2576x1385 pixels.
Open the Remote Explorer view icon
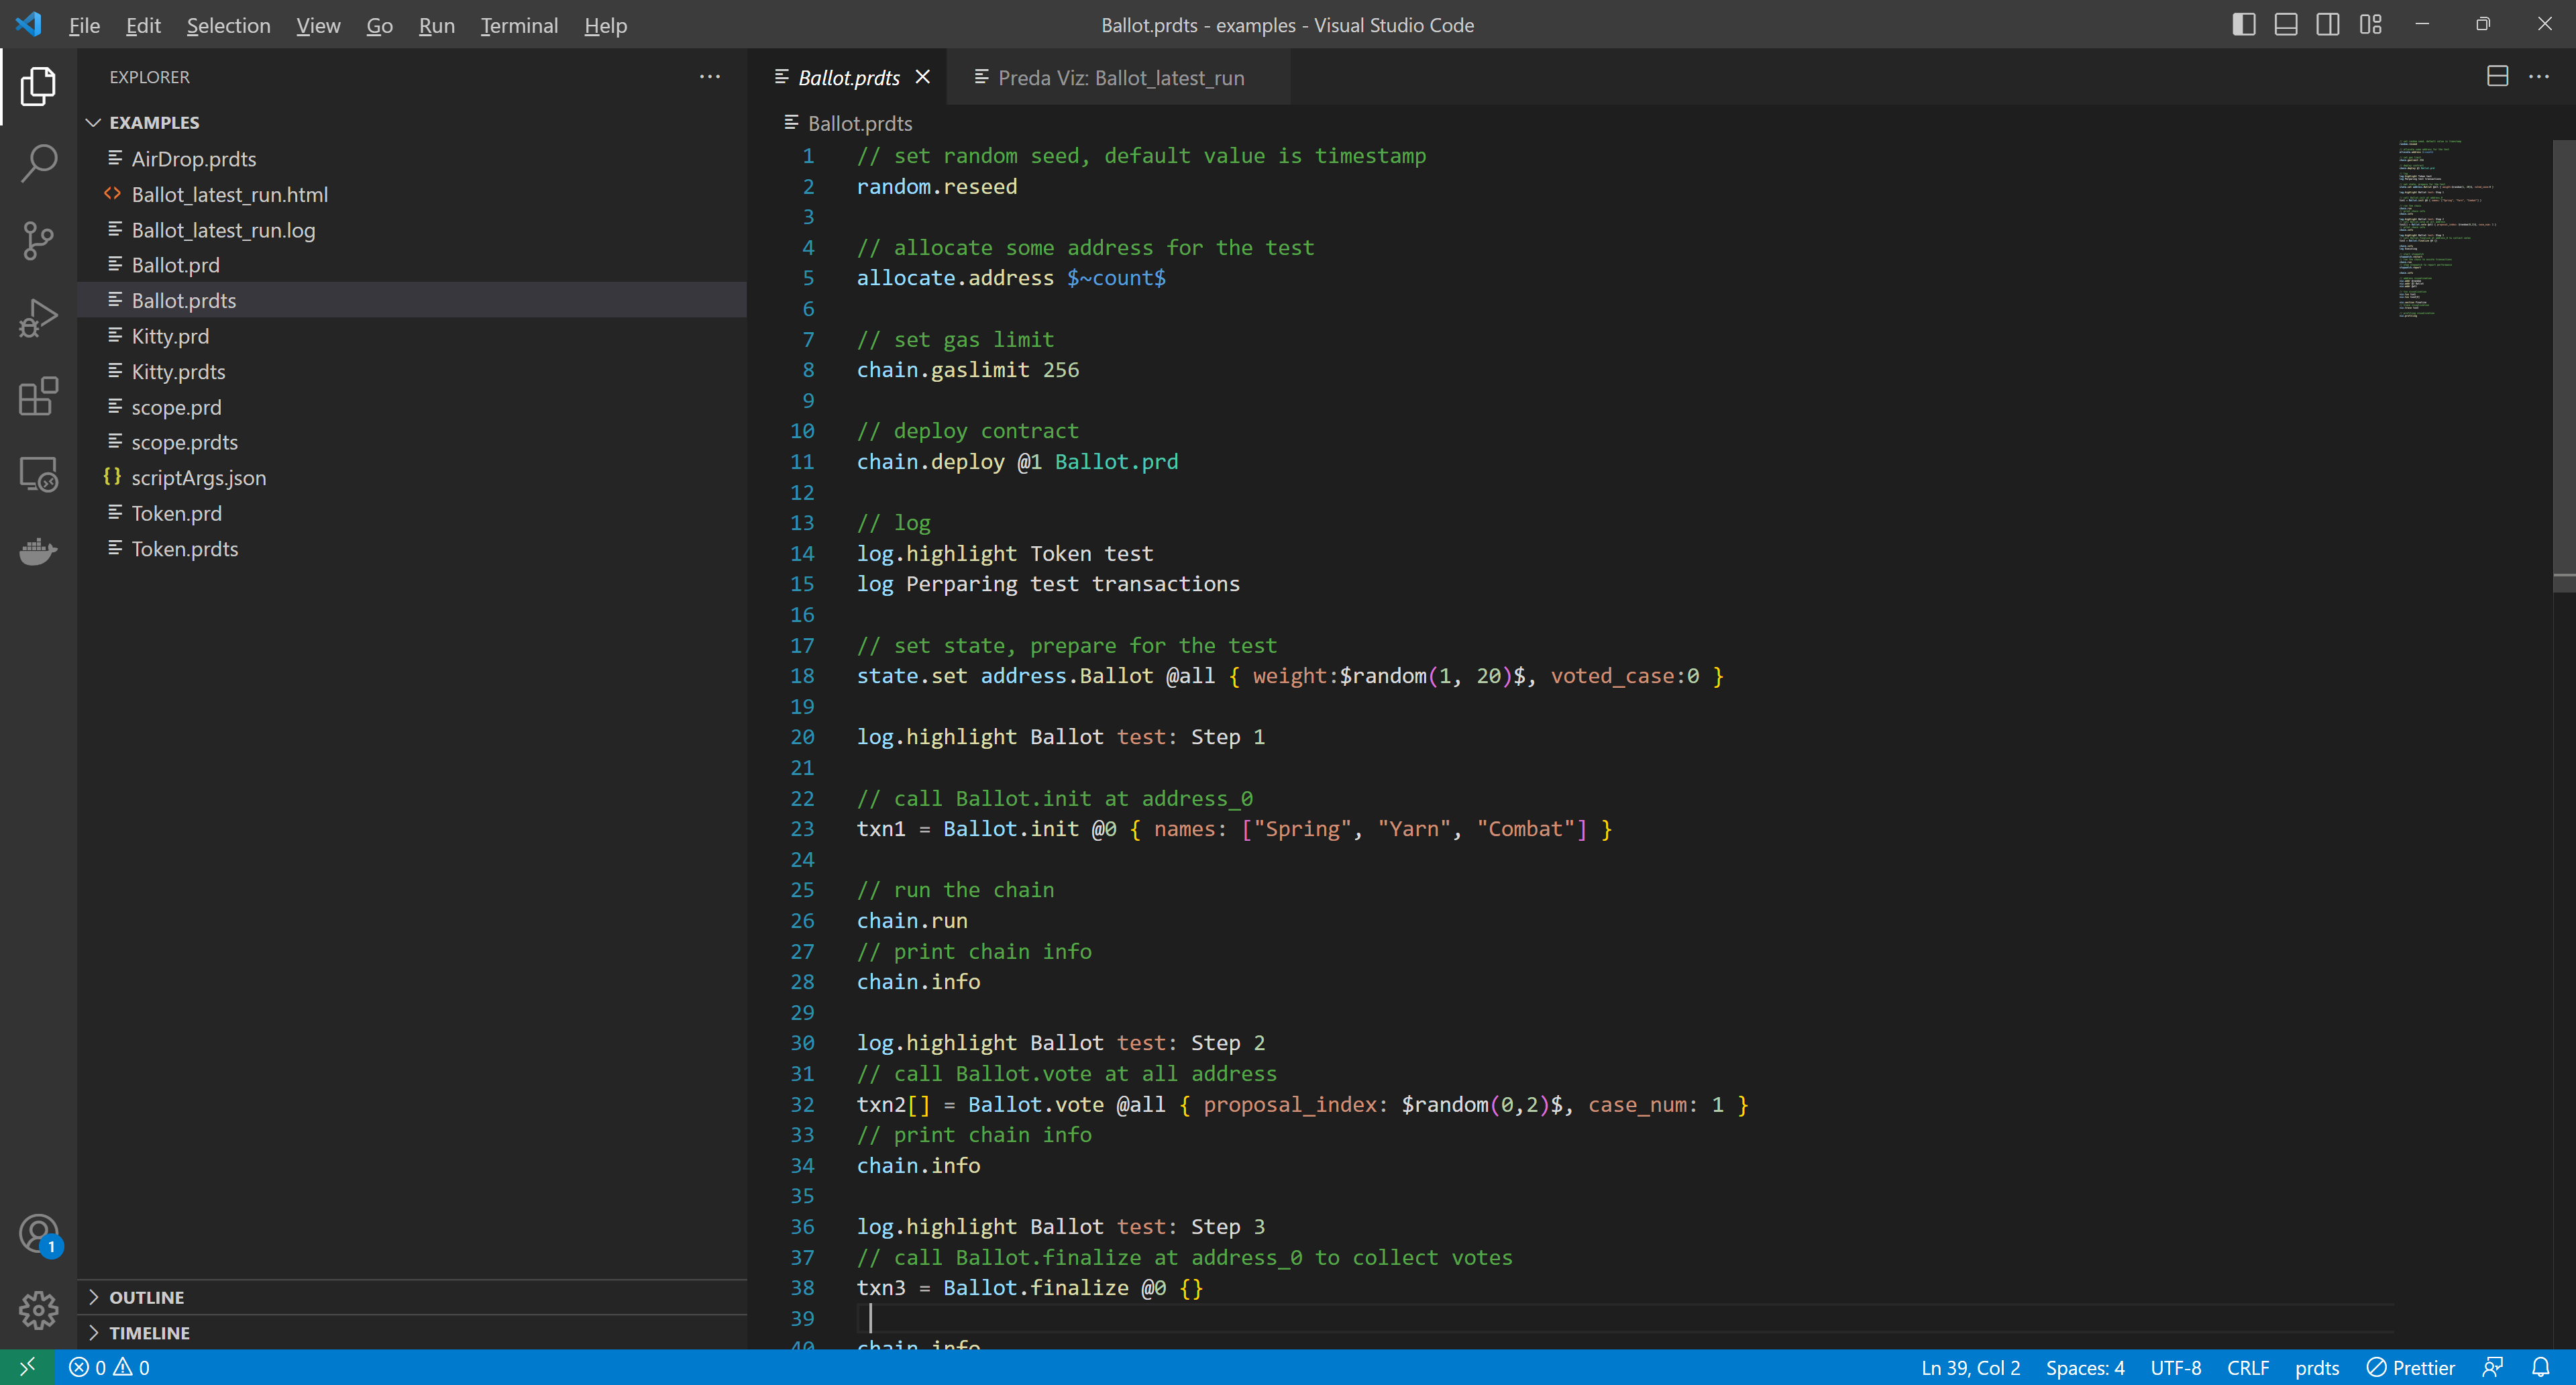click(38, 474)
